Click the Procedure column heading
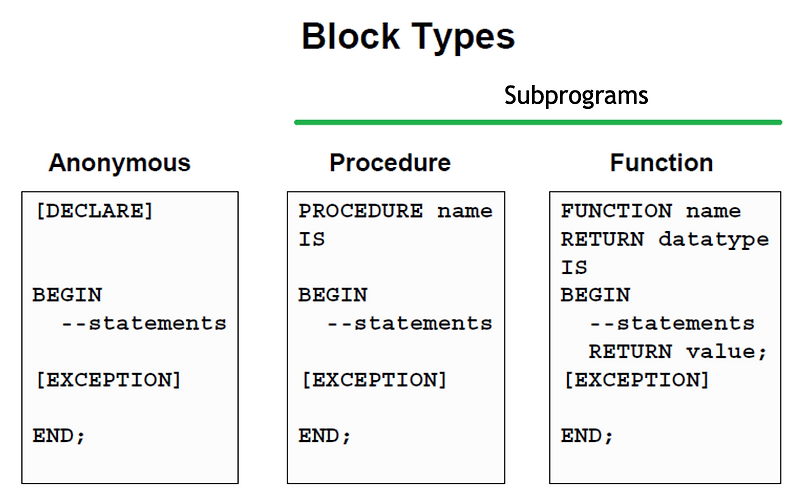The image size is (800, 501). (x=390, y=163)
